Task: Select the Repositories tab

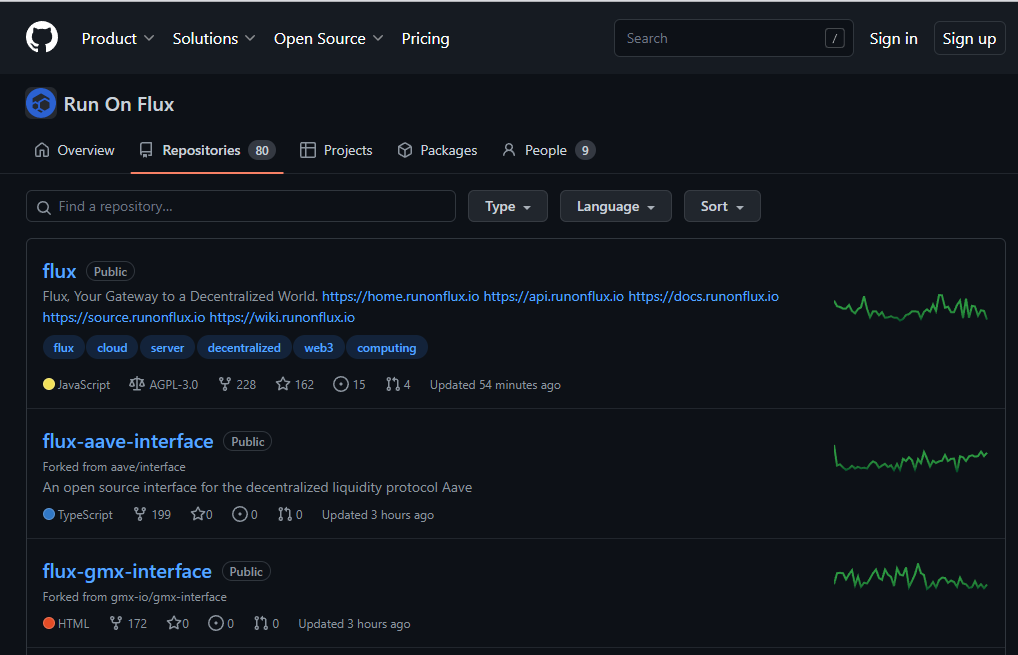Action: tap(207, 150)
